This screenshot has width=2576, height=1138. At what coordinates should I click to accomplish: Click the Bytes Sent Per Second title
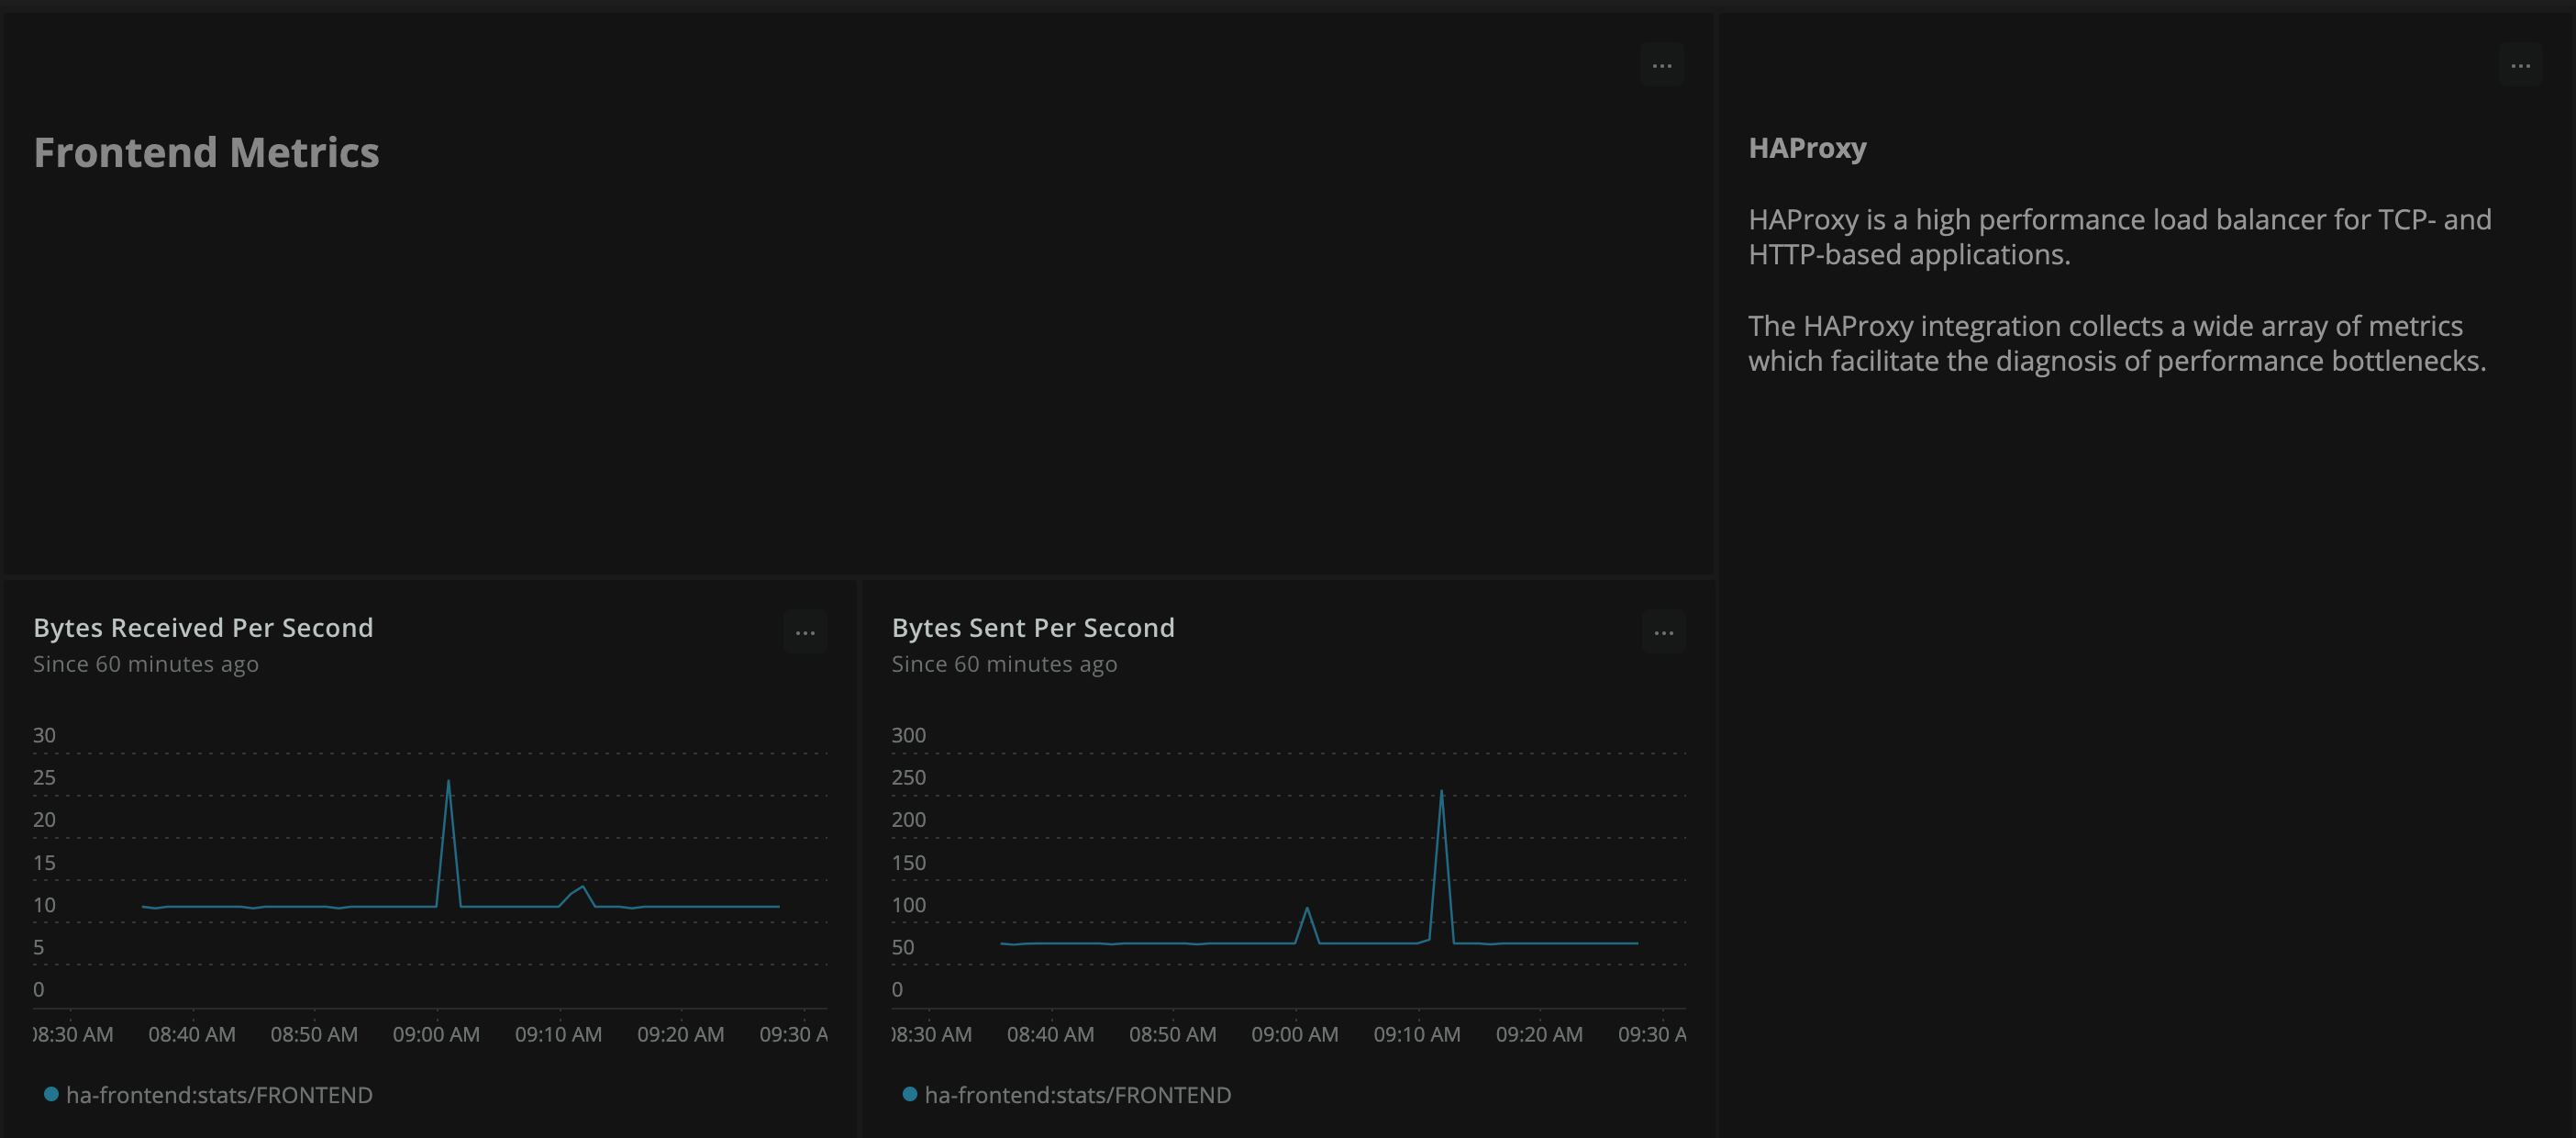(x=1033, y=628)
